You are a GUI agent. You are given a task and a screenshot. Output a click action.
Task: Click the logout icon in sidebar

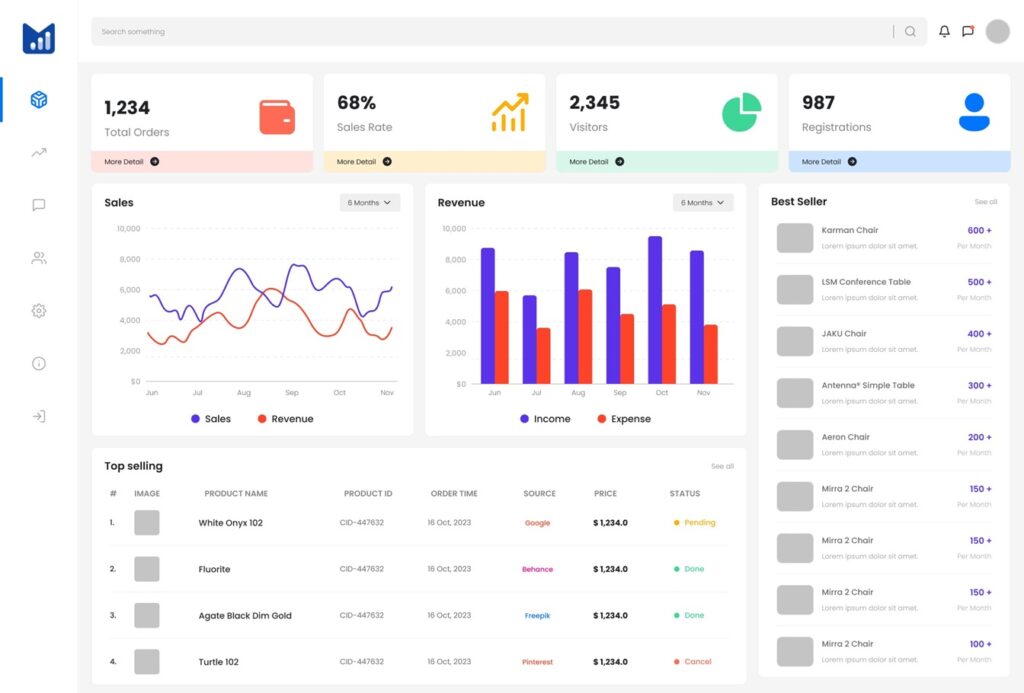(39, 416)
